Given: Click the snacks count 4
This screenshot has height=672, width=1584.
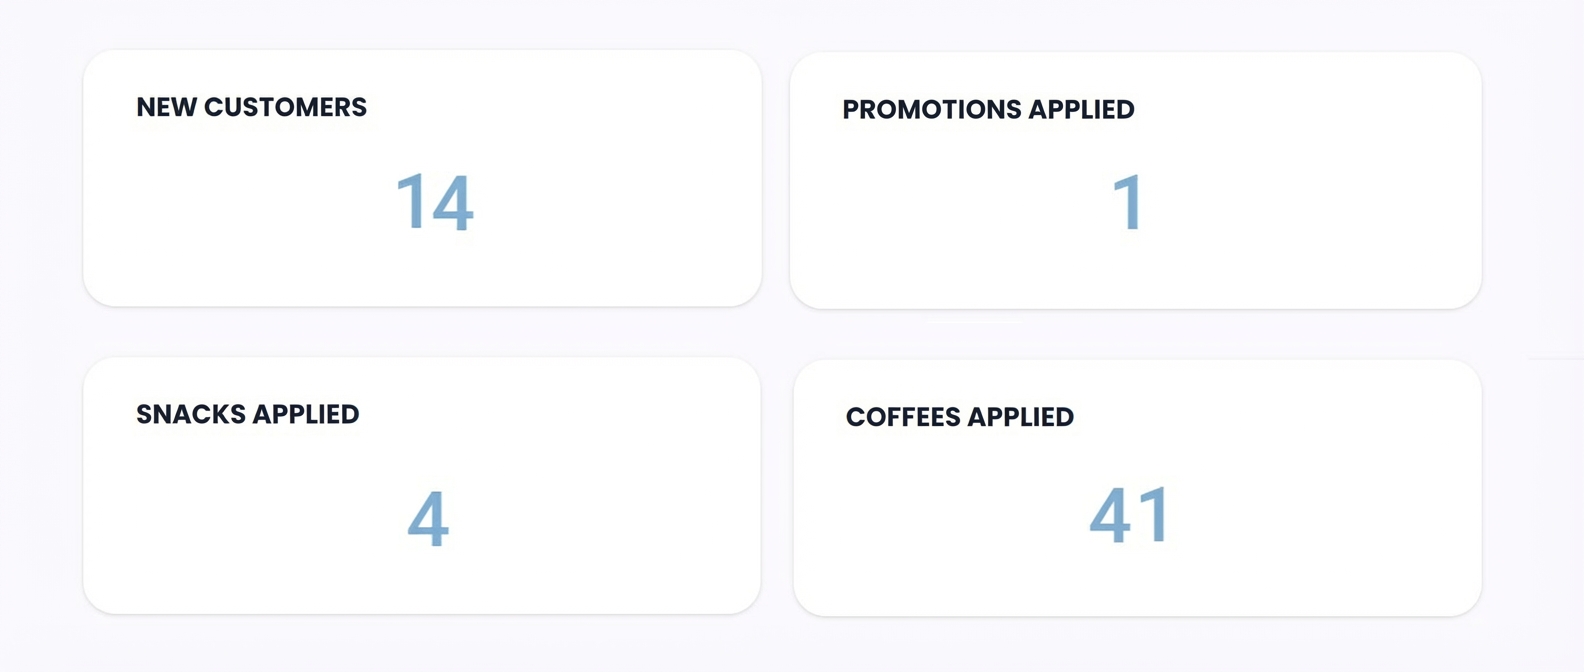Looking at the screenshot, I should 428,518.
